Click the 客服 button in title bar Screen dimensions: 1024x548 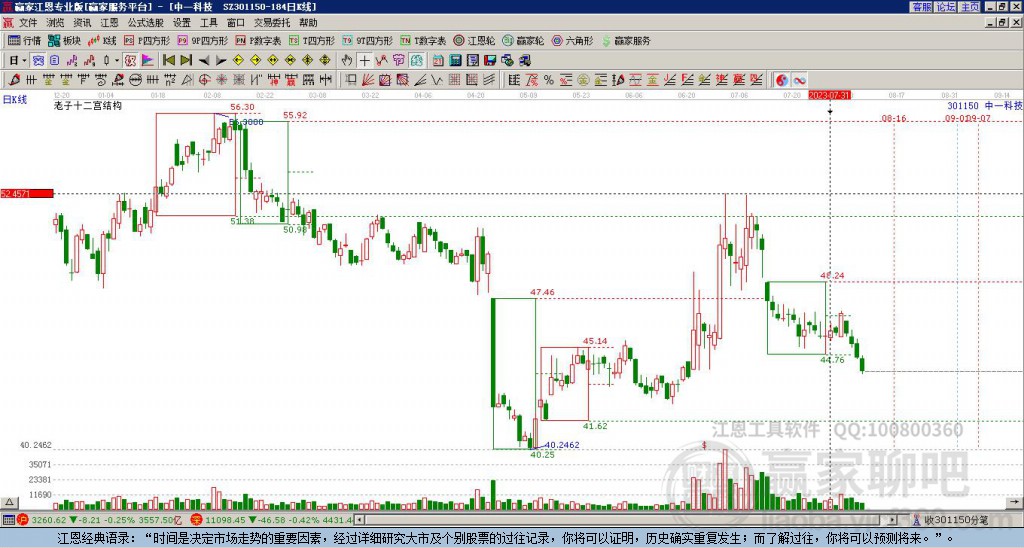pyautogui.click(x=922, y=7)
